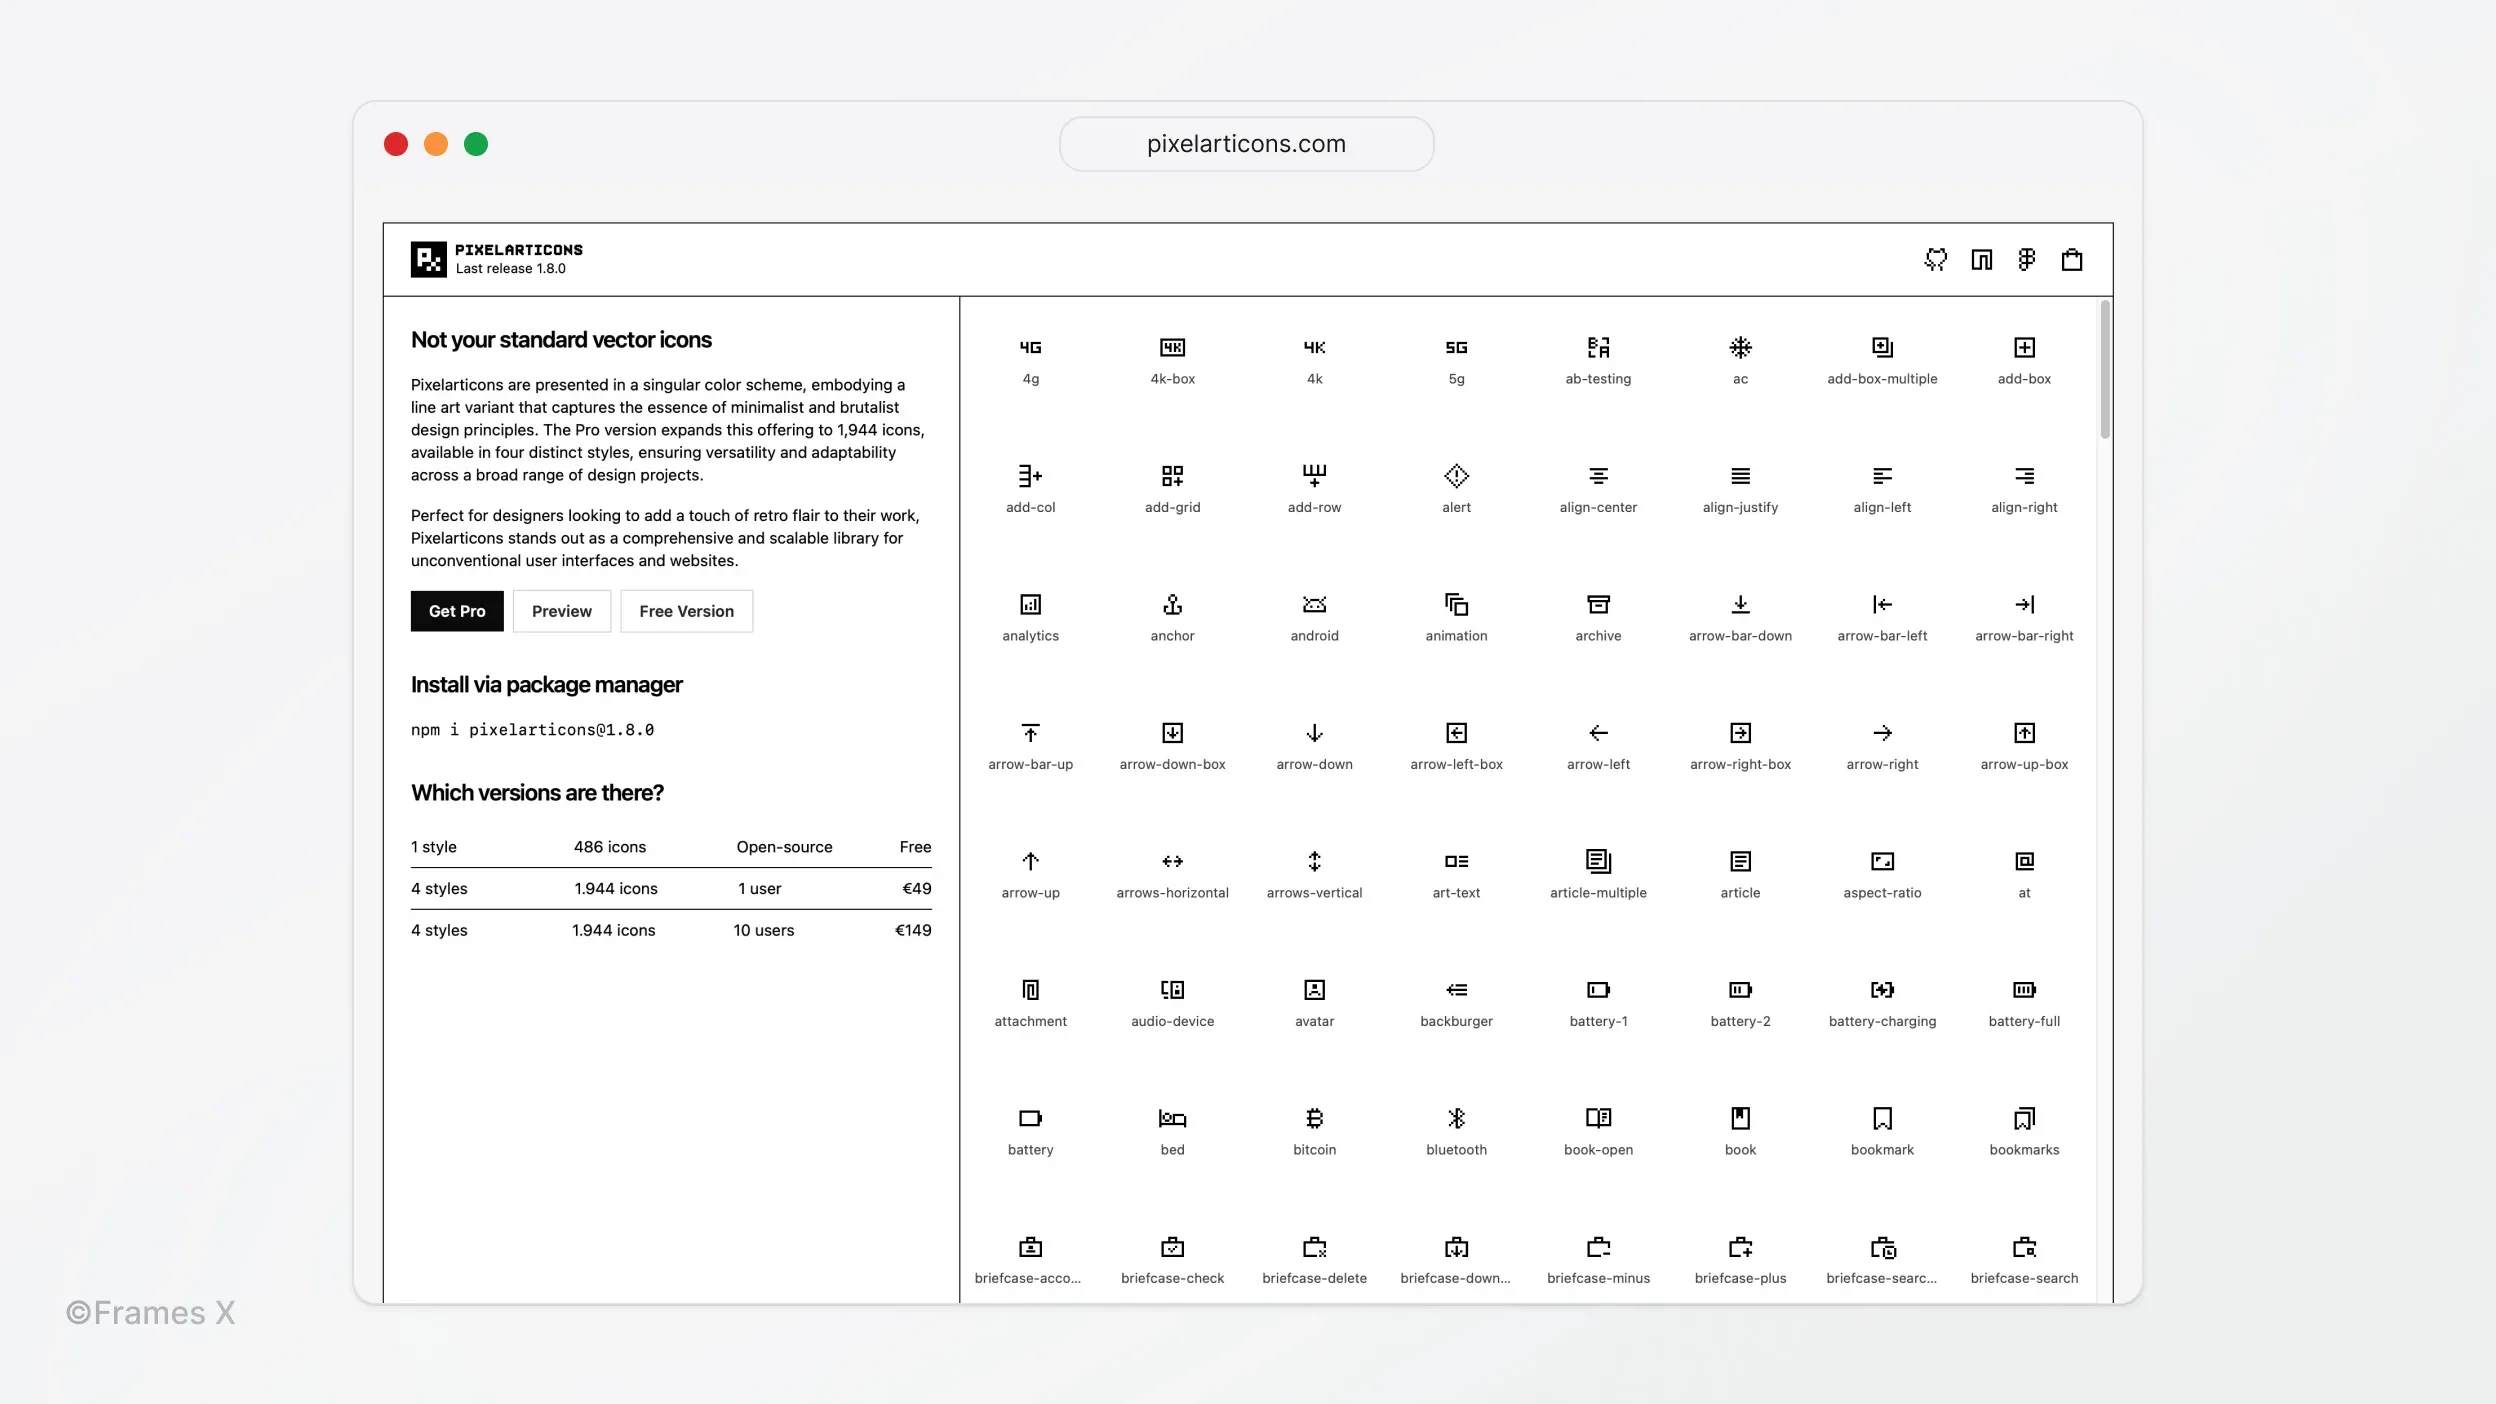2496x1404 pixels.
Task: Open the Preview section
Action: [562, 610]
